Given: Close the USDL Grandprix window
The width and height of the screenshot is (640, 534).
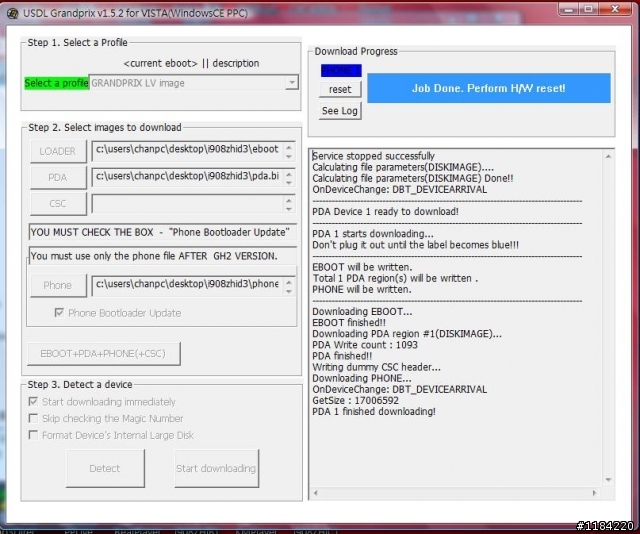Looking at the screenshot, I should click(615, 9).
